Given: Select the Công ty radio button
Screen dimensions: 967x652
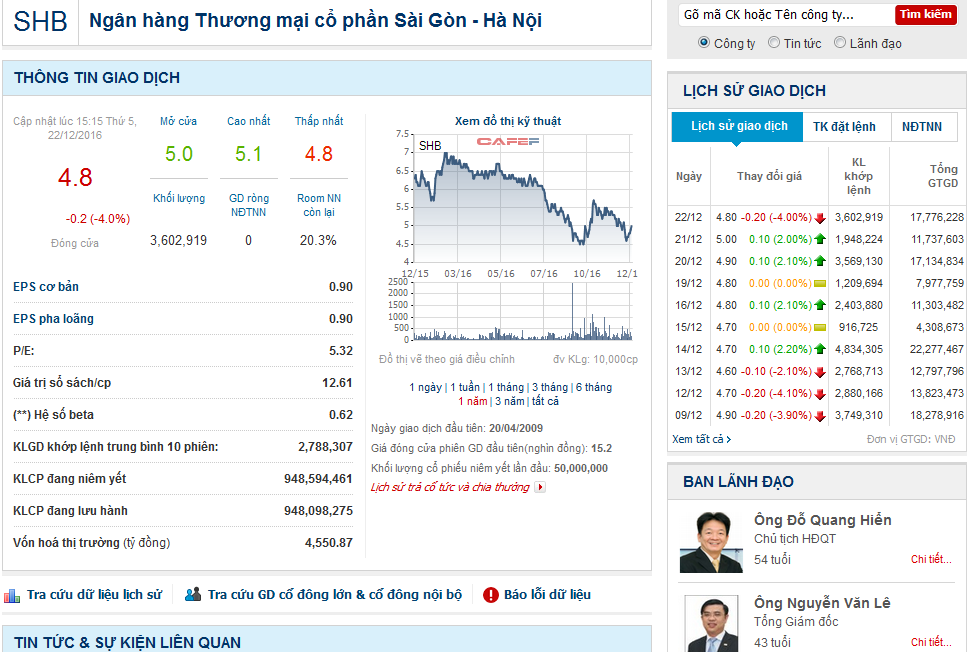Looking at the screenshot, I should [x=704, y=43].
